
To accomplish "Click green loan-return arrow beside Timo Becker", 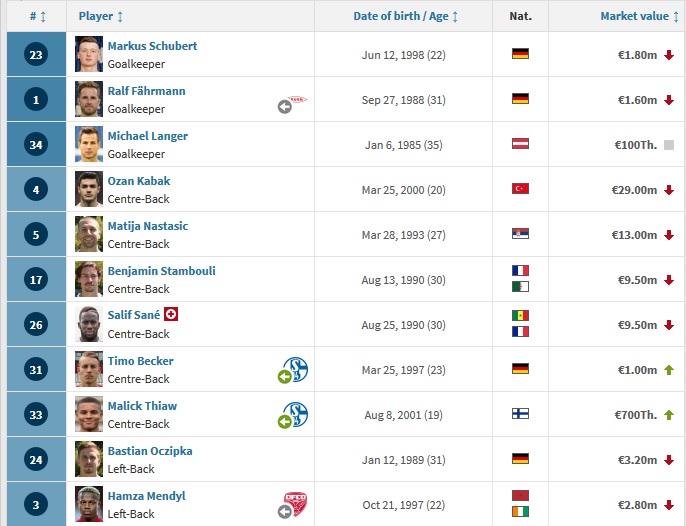I will pyautogui.click(x=284, y=377).
